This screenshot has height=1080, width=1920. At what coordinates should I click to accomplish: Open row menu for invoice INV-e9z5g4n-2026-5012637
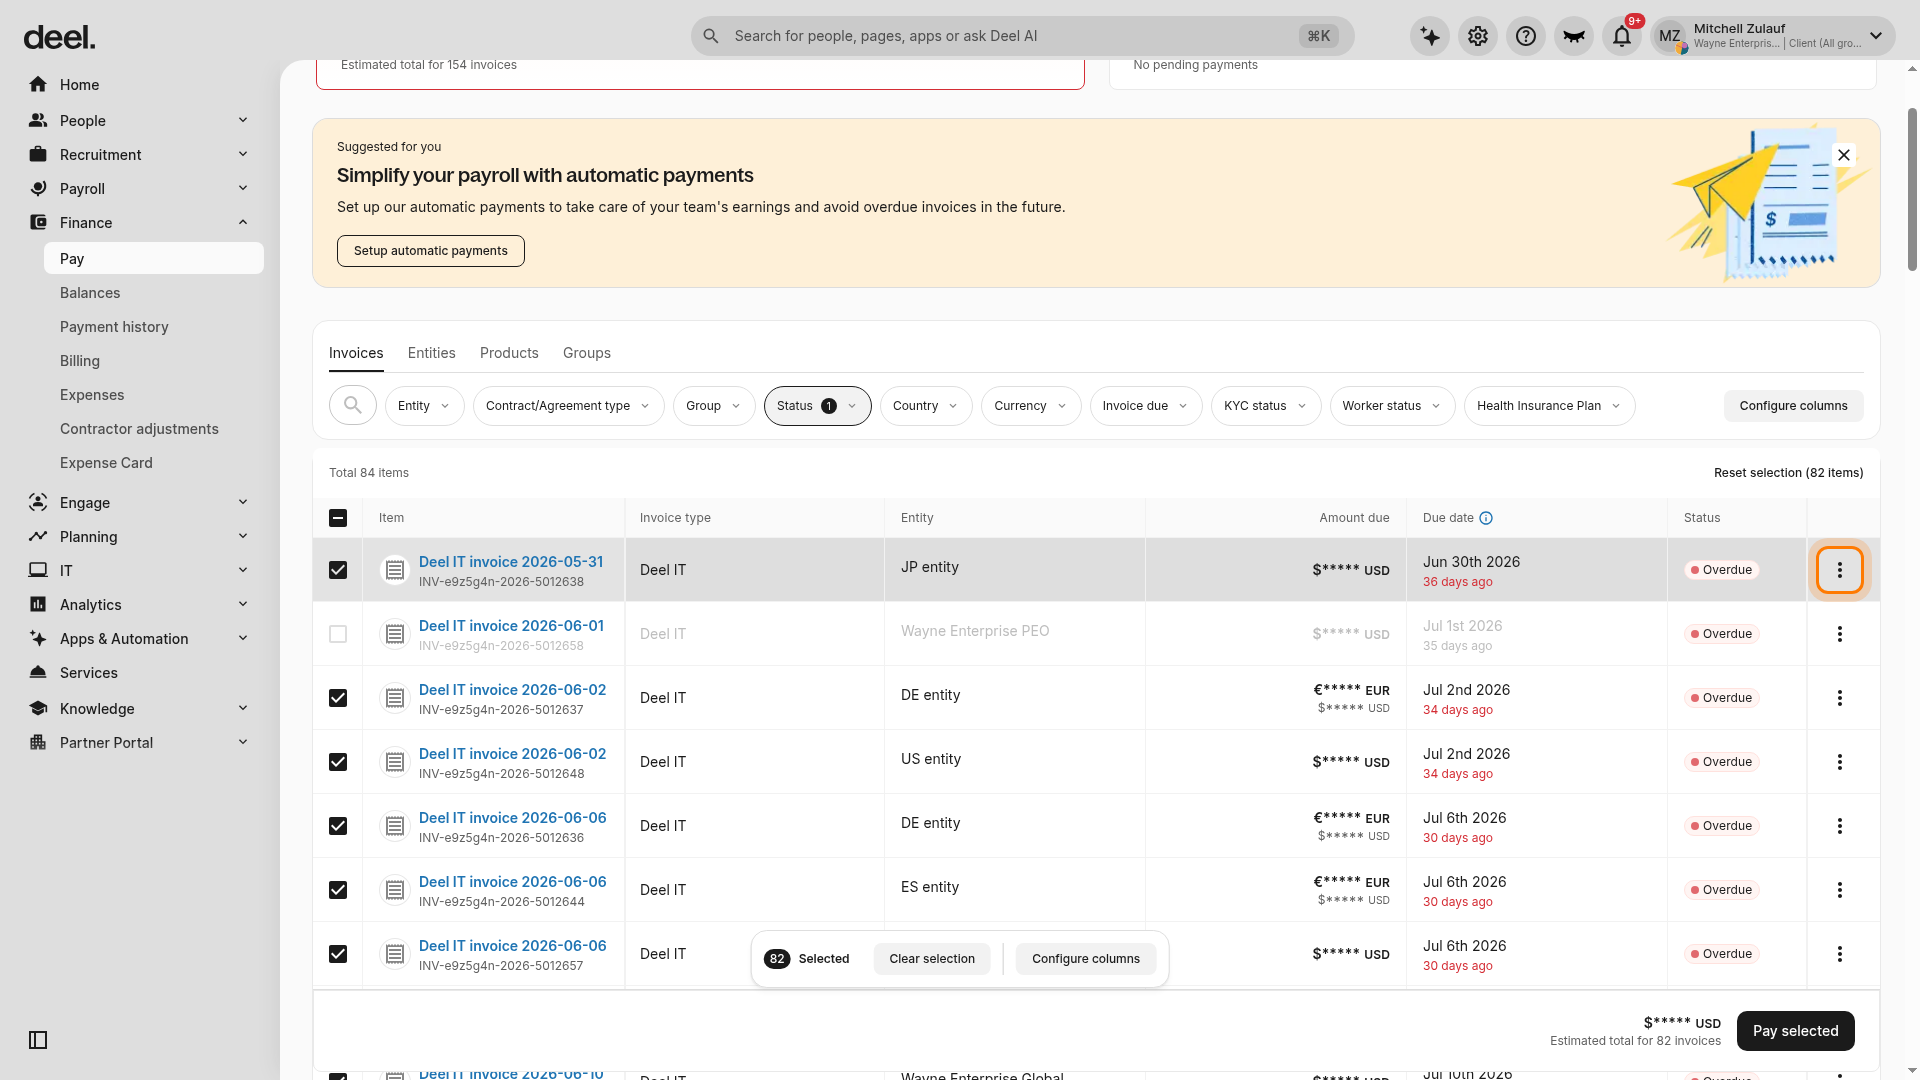click(x=1840, y=698)
